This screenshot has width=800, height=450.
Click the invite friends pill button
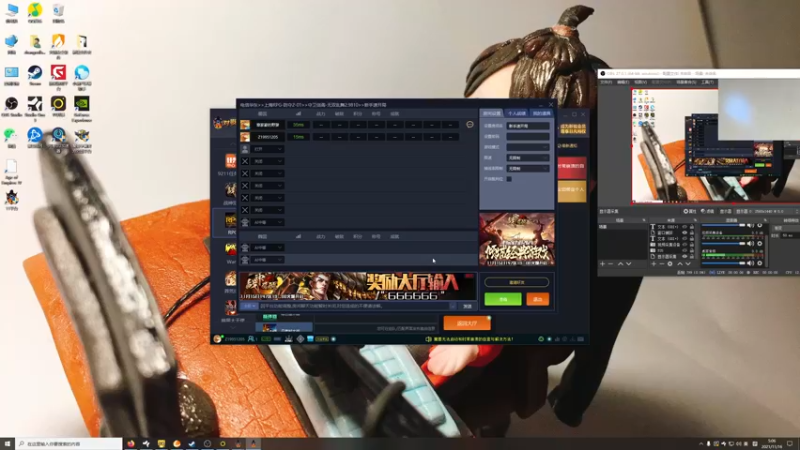click(517, 282)
